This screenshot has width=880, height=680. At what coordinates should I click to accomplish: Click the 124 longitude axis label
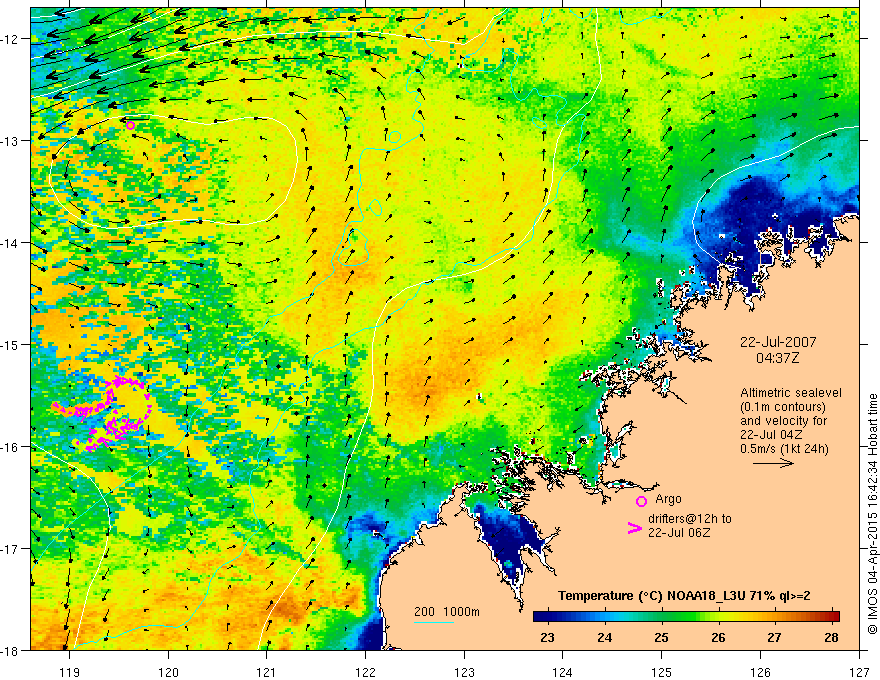[x=563, y=672]
